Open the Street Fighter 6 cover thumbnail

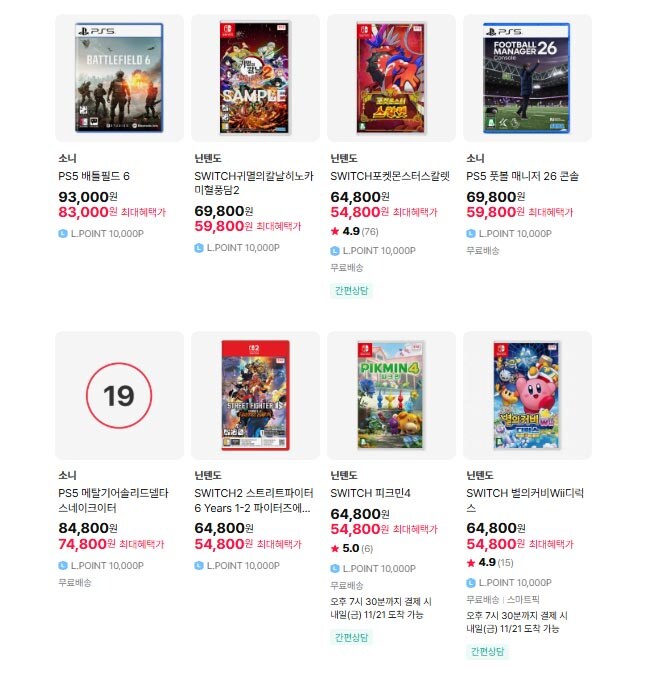(255, 395)
